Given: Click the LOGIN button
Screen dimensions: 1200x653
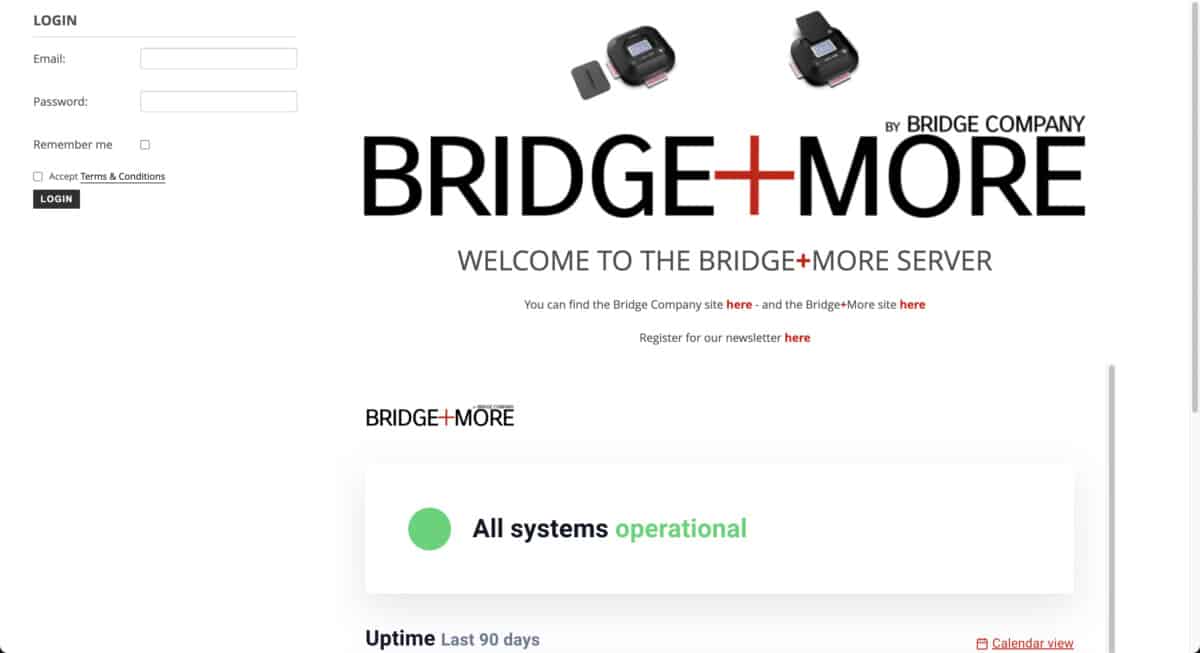Looking at the screenshot, I should click(56, 199).
